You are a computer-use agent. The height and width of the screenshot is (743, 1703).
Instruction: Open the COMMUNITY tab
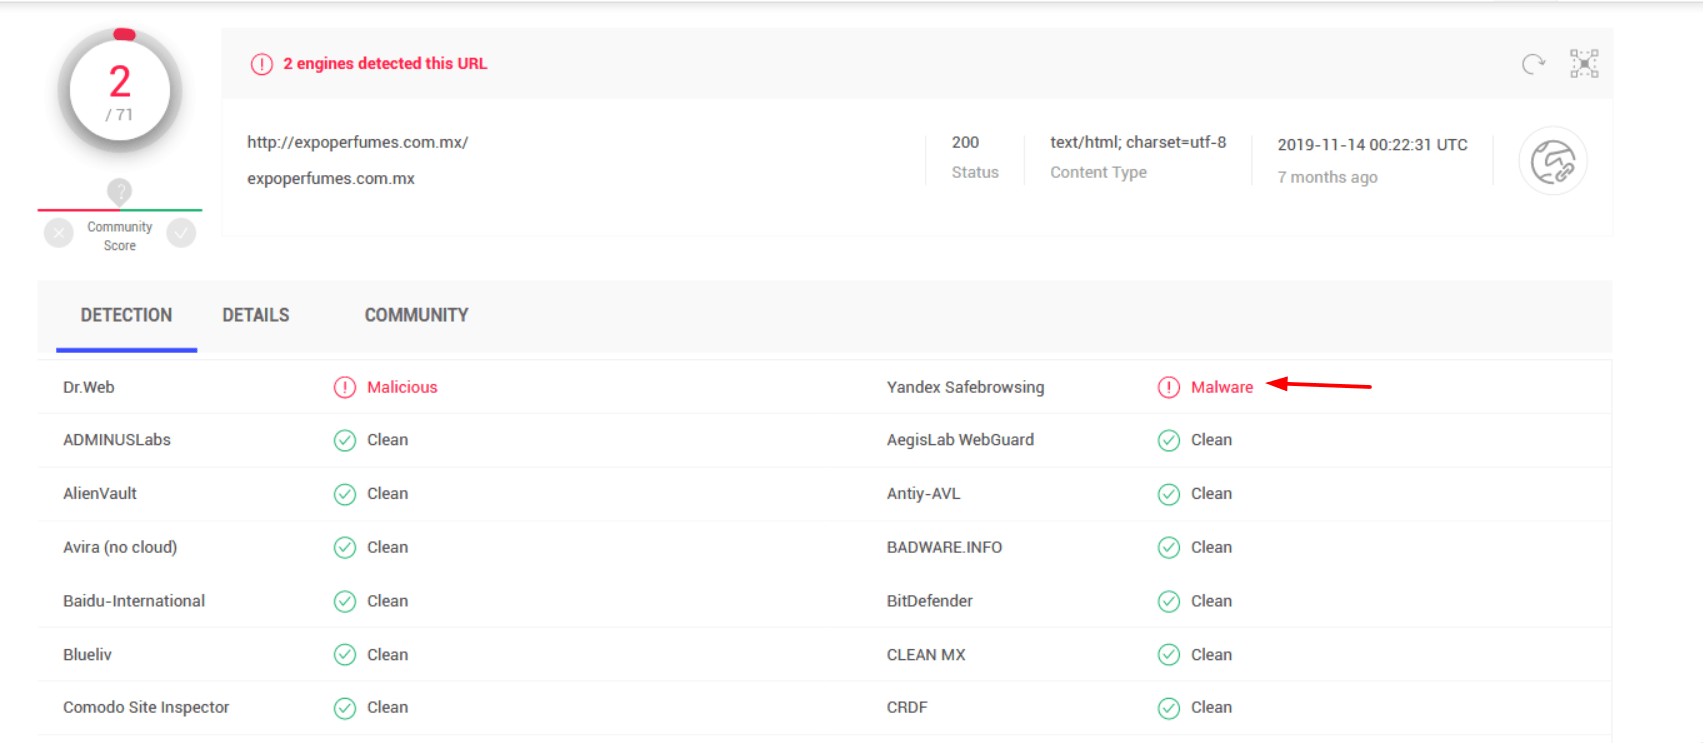[x=416, y=315]
